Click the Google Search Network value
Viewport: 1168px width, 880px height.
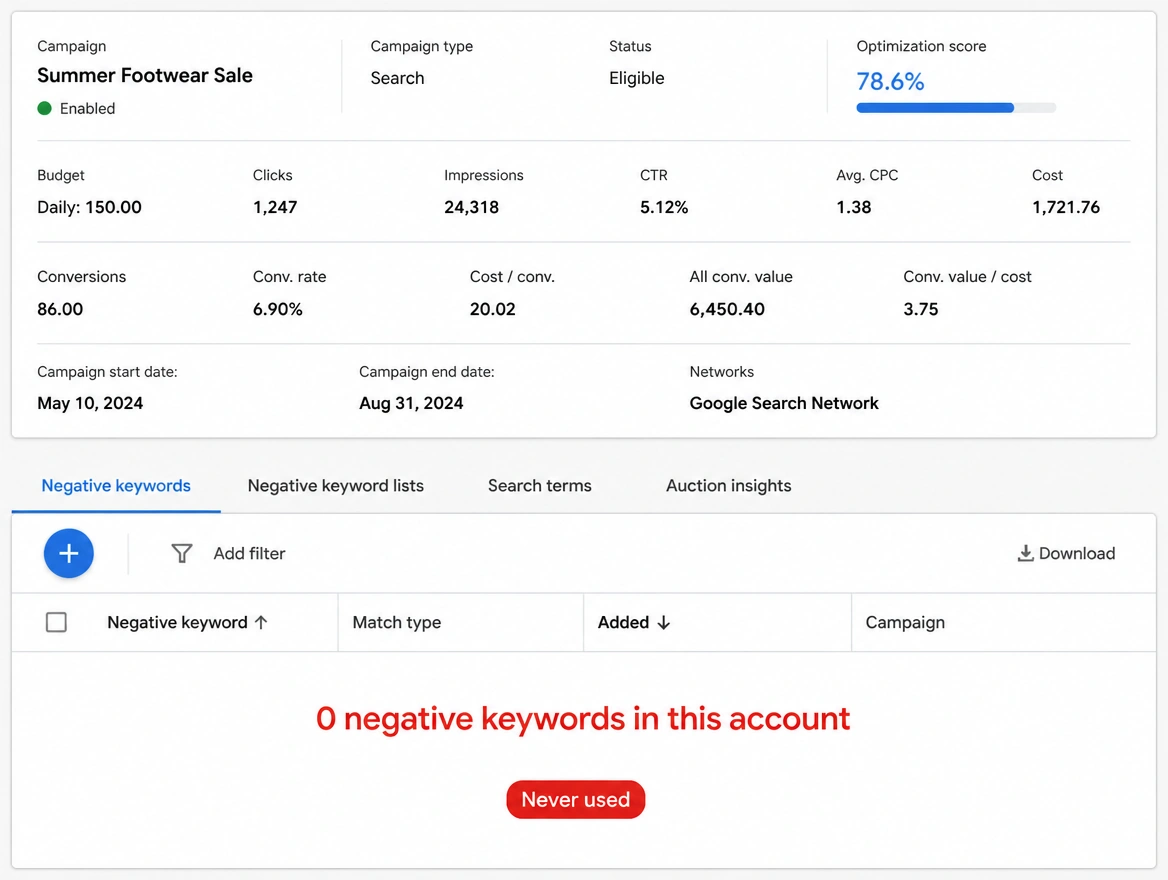(784, 403)
